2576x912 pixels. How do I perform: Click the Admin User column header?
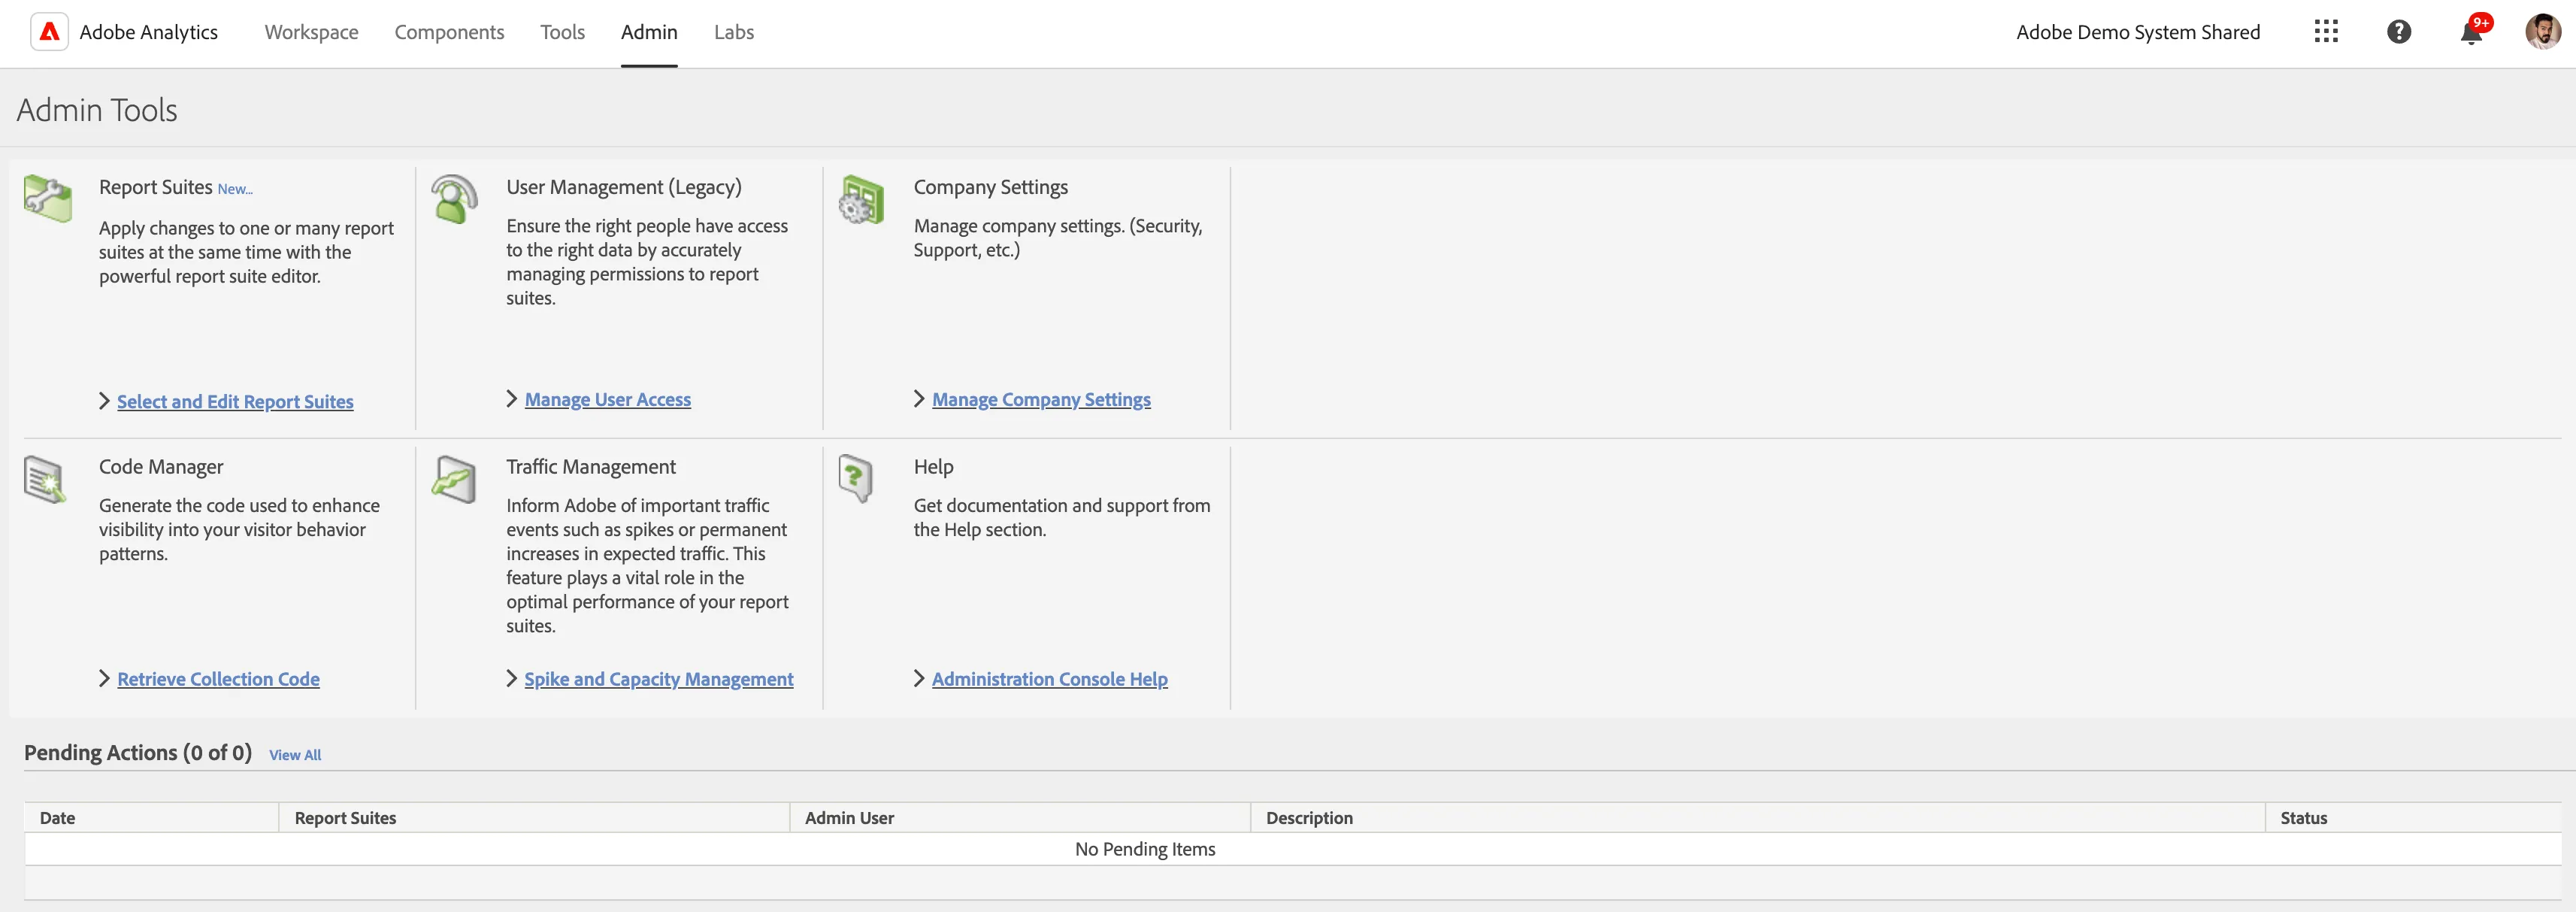1020,817
